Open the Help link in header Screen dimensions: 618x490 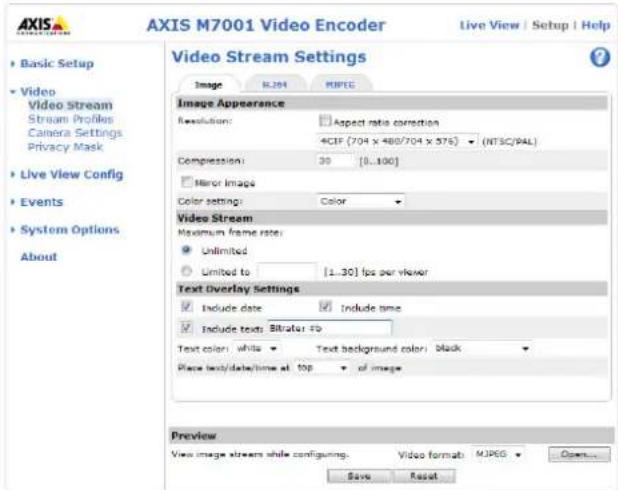[x=596, y=25]
